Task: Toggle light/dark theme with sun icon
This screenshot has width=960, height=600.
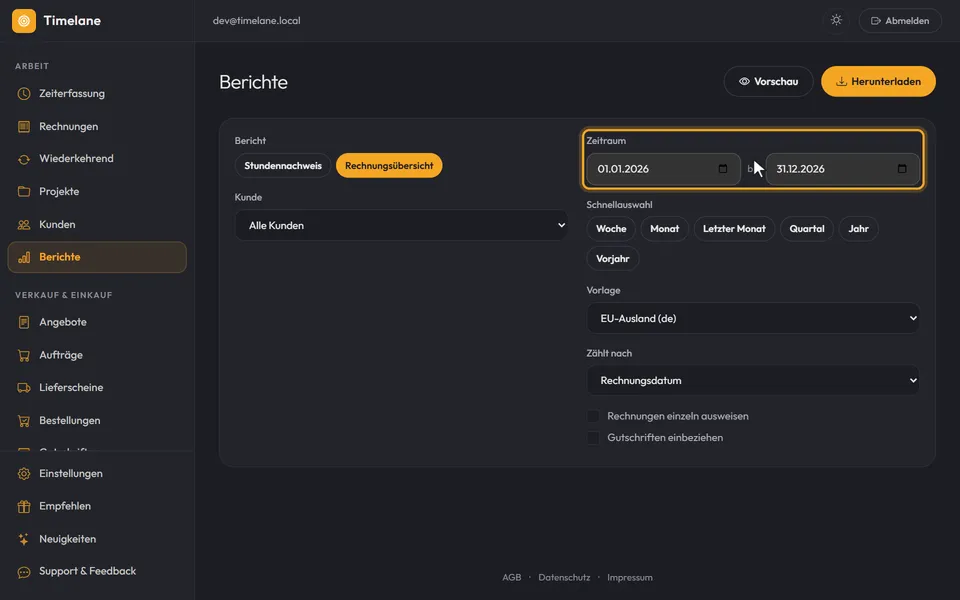Action: pos(836,20)
